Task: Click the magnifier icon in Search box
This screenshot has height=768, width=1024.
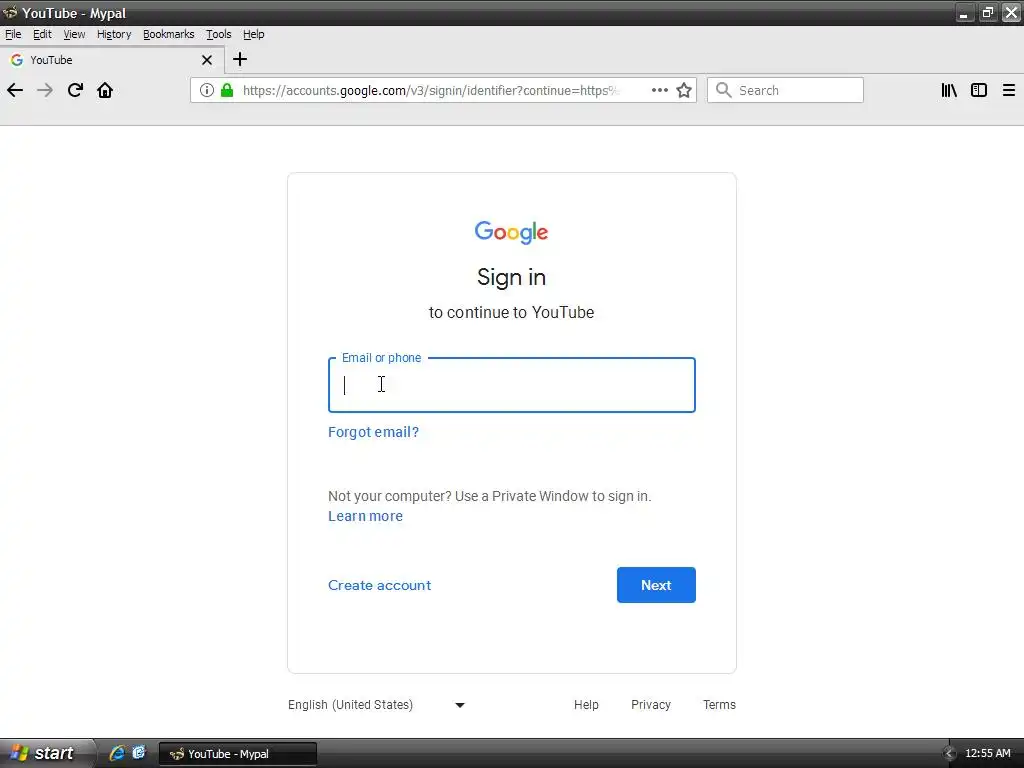Action: click(723, 90)
